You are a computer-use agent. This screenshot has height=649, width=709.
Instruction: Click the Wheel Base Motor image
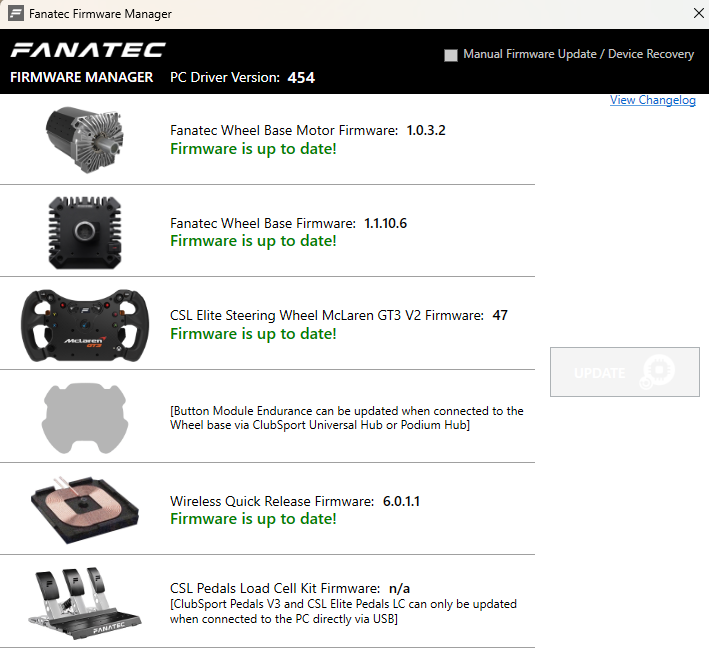85,139
